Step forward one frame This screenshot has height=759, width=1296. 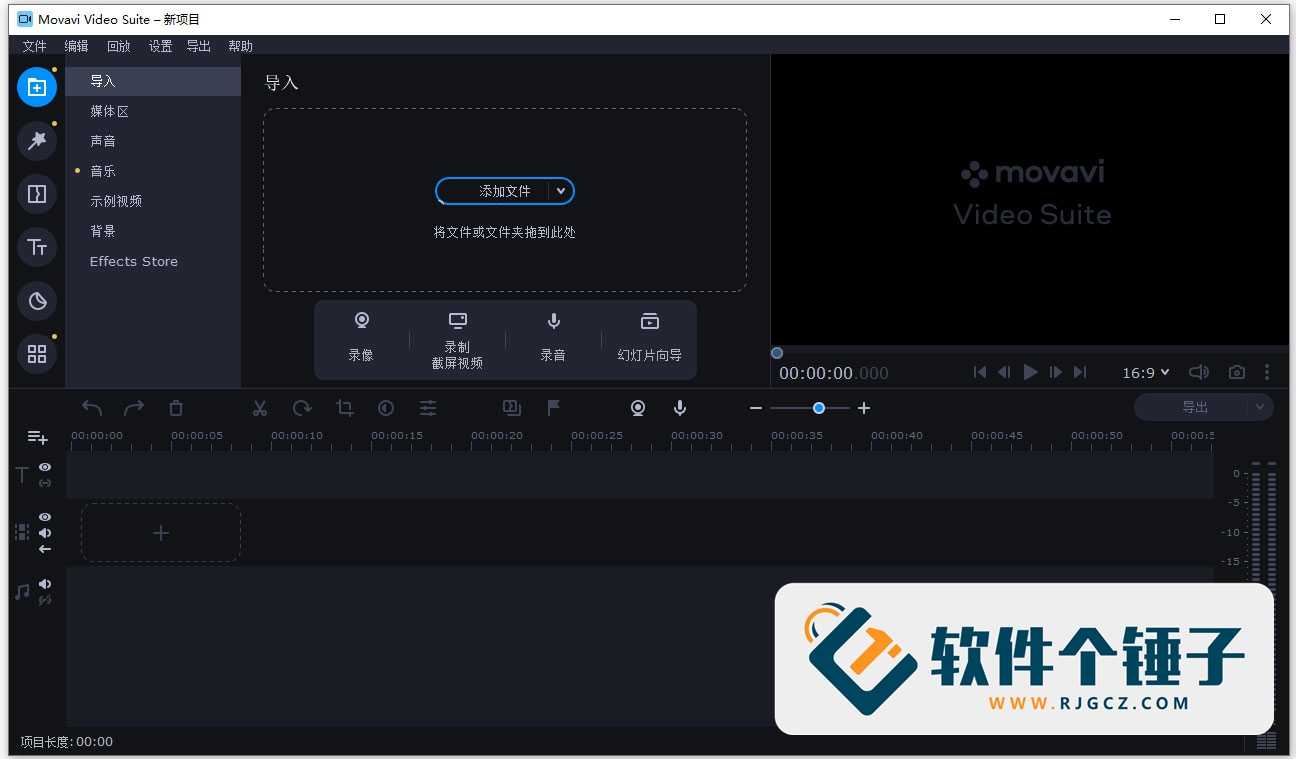pyautogui.click(x=1055, y=372)
